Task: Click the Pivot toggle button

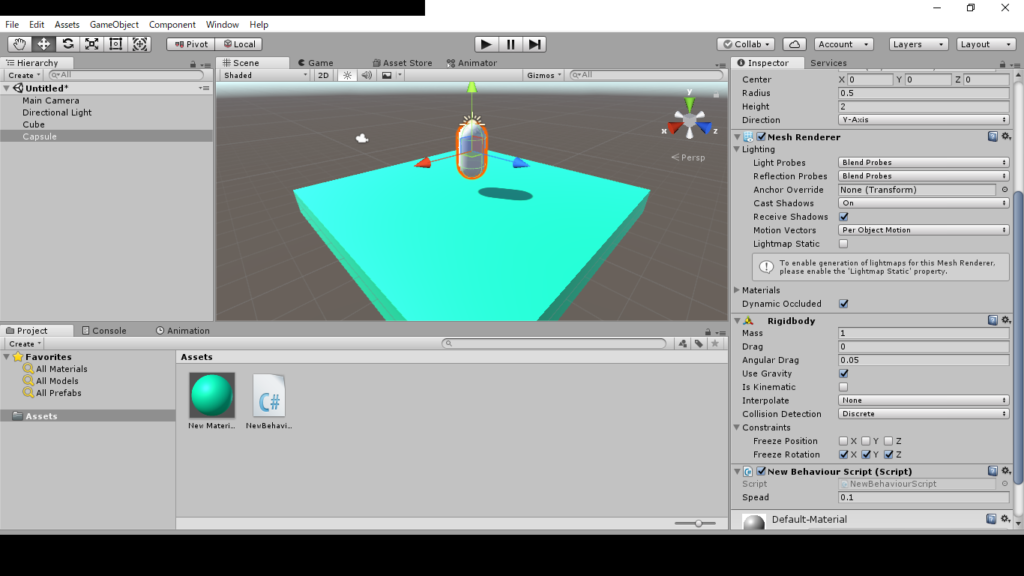Action: 190,44
